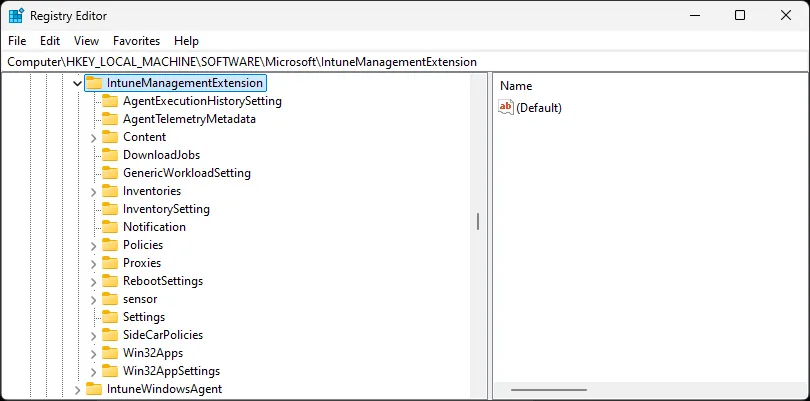Select the Notification key

[x=154, y=227]
